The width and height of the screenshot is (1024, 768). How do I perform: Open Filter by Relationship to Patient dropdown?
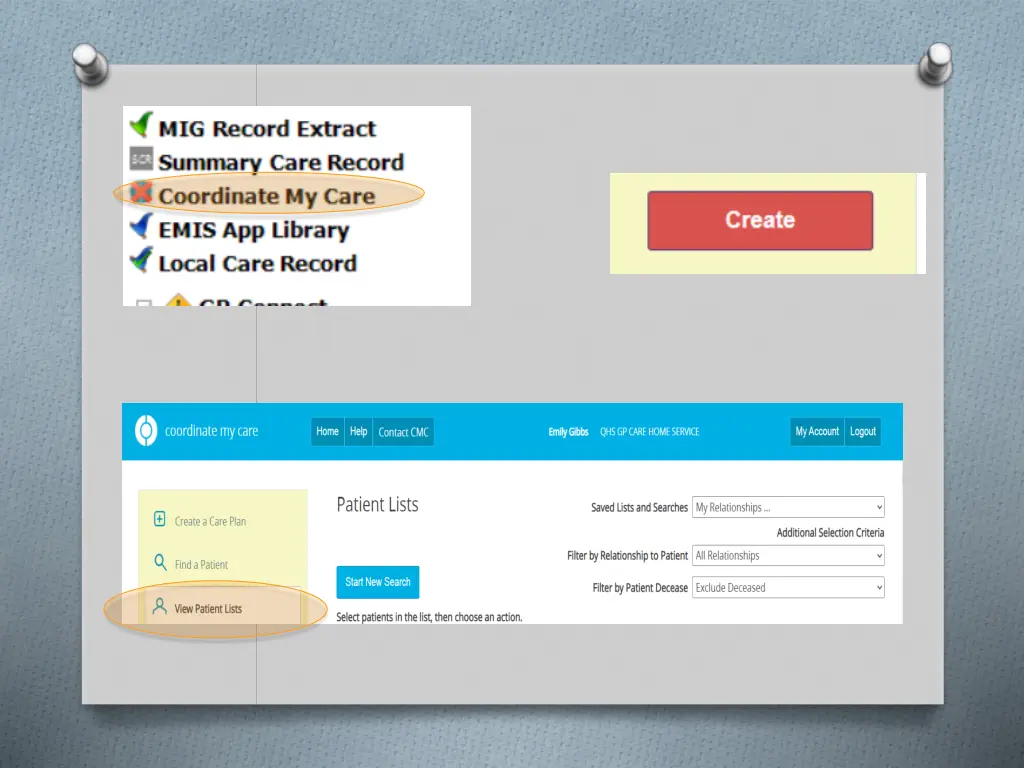788,556
